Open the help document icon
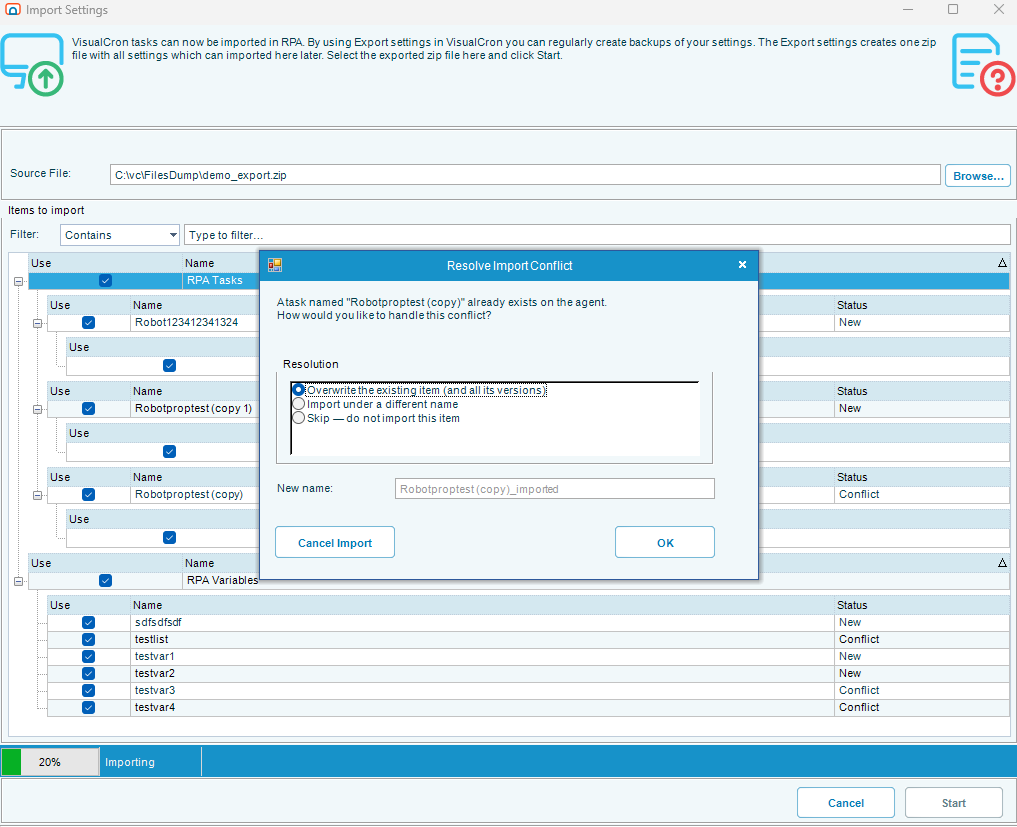Image resolution: width=1017 pixels, height=827 pixels. point(983,64)
